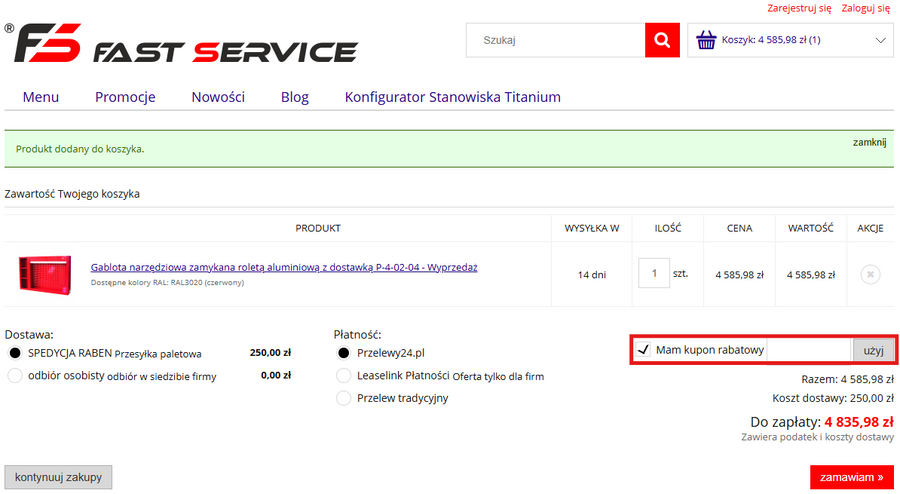Open the Menu navigation item
900x494 pixels.
41,97
